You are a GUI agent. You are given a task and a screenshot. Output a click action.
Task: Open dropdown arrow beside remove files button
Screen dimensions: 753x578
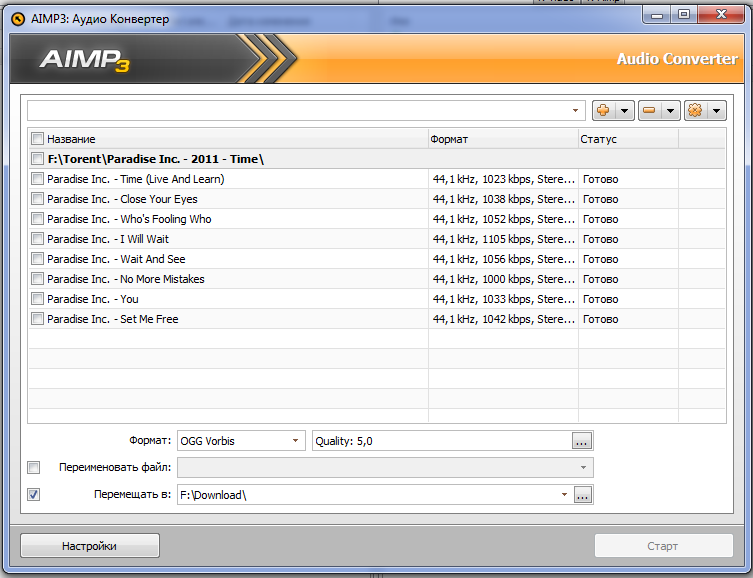point(670,111)
